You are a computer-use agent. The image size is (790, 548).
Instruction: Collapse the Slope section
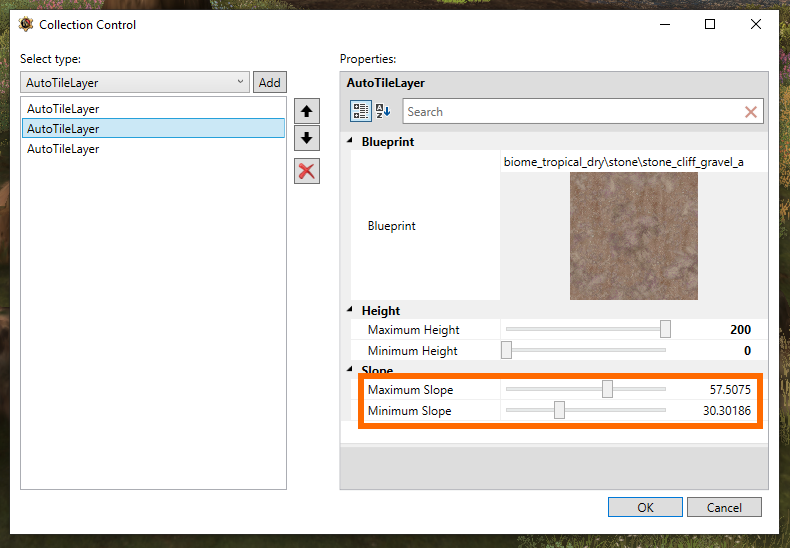[350, 369]
